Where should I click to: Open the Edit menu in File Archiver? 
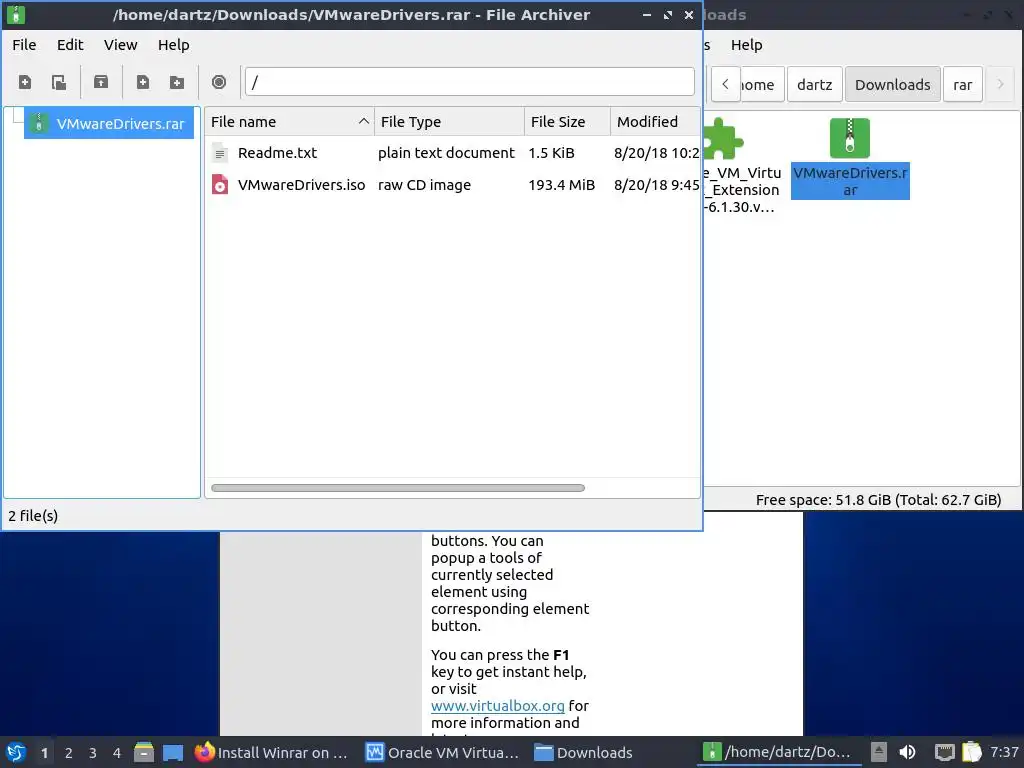70,45
